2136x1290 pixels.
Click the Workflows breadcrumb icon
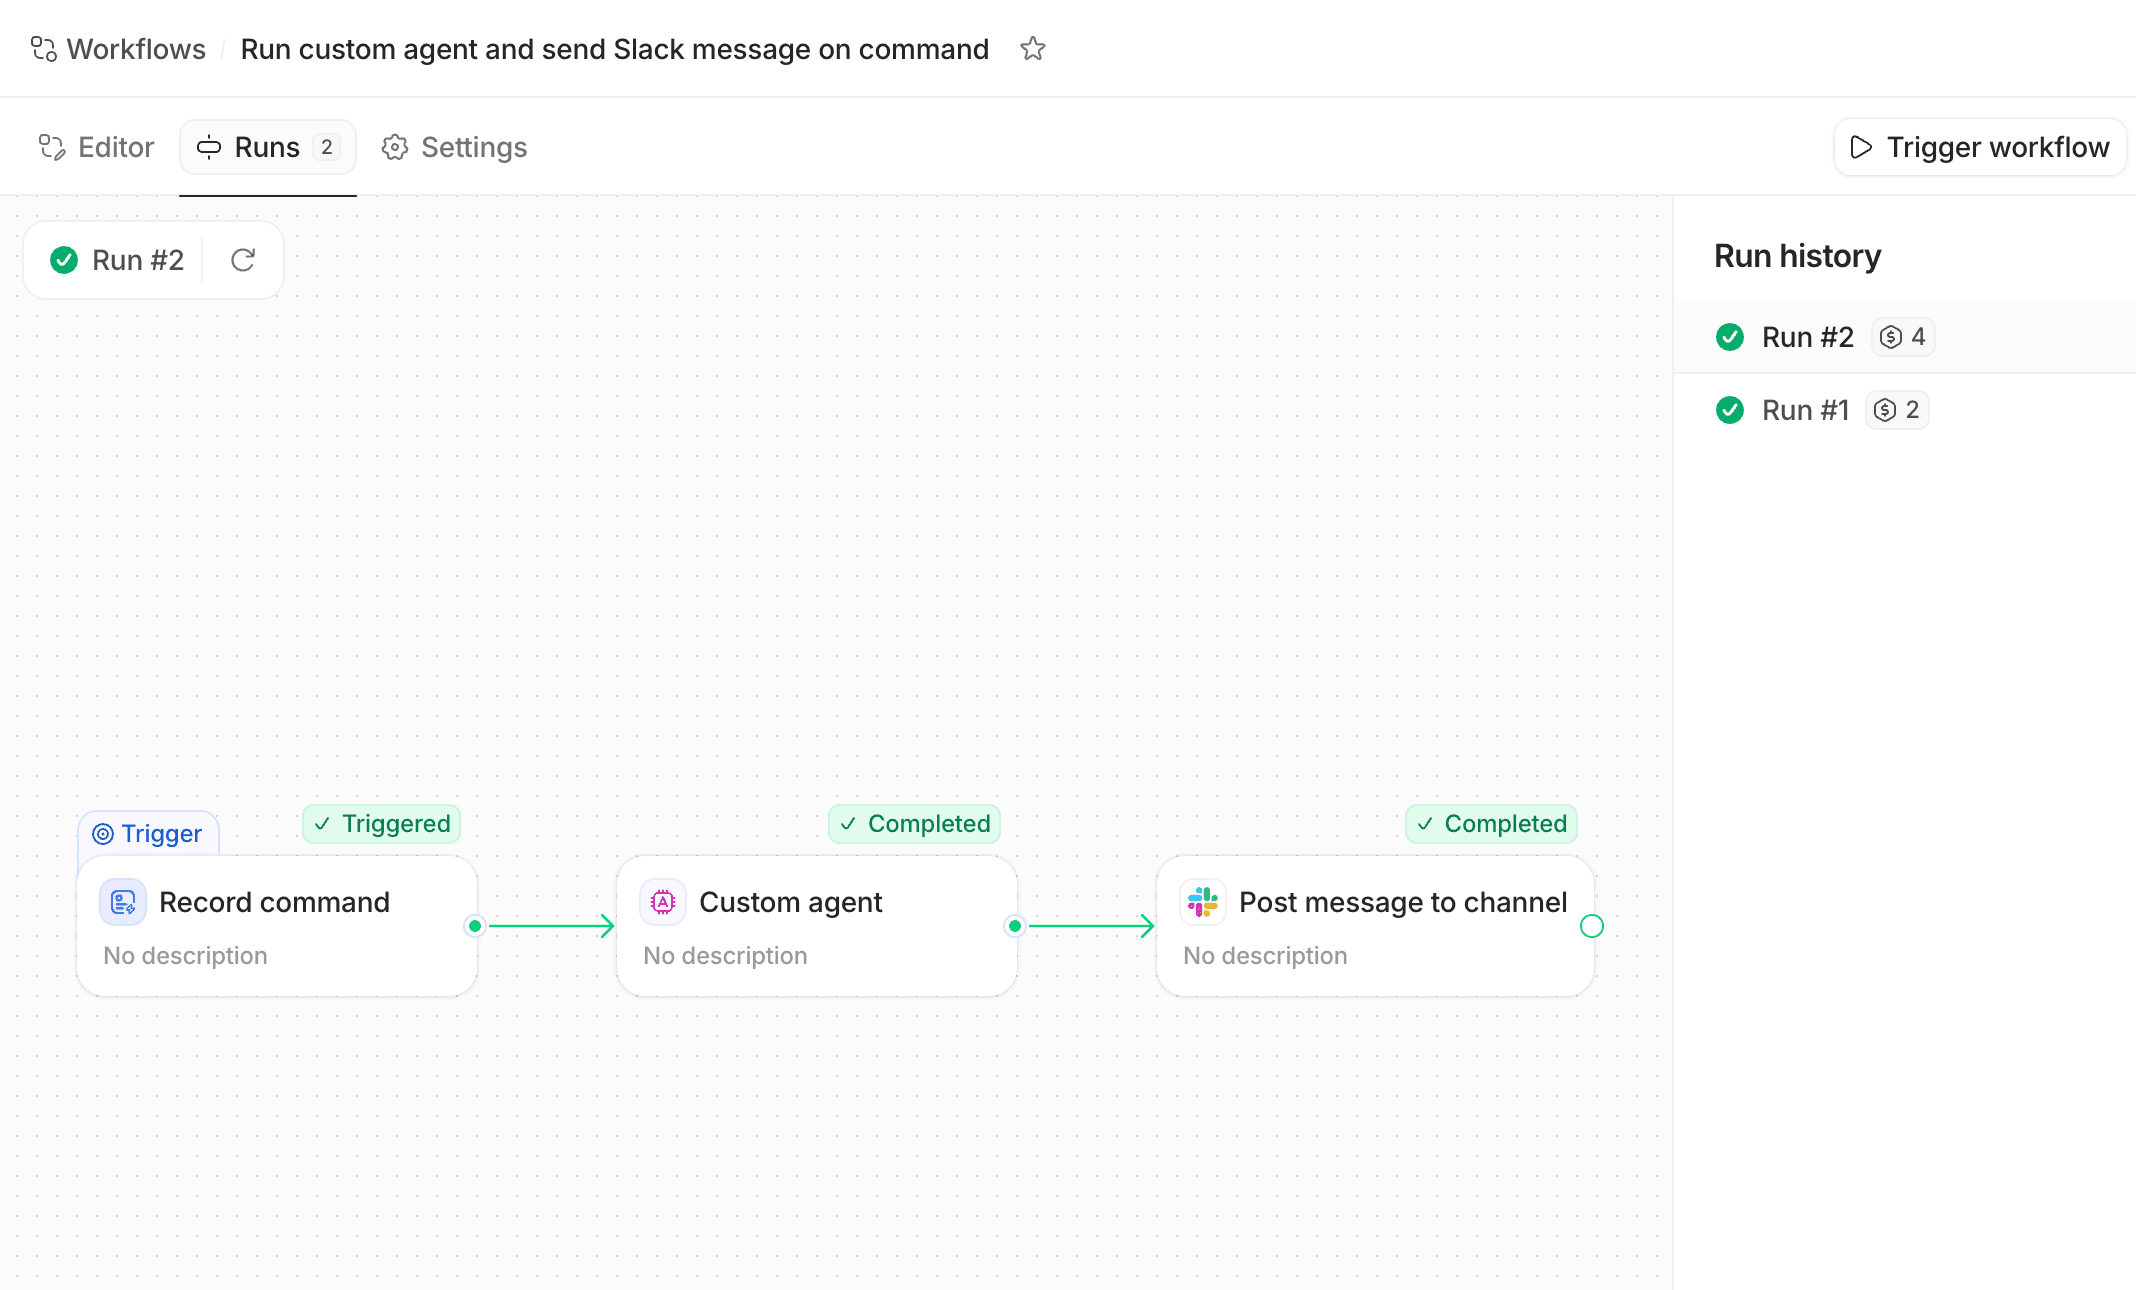pyautogui.click(x=44, y=49)
